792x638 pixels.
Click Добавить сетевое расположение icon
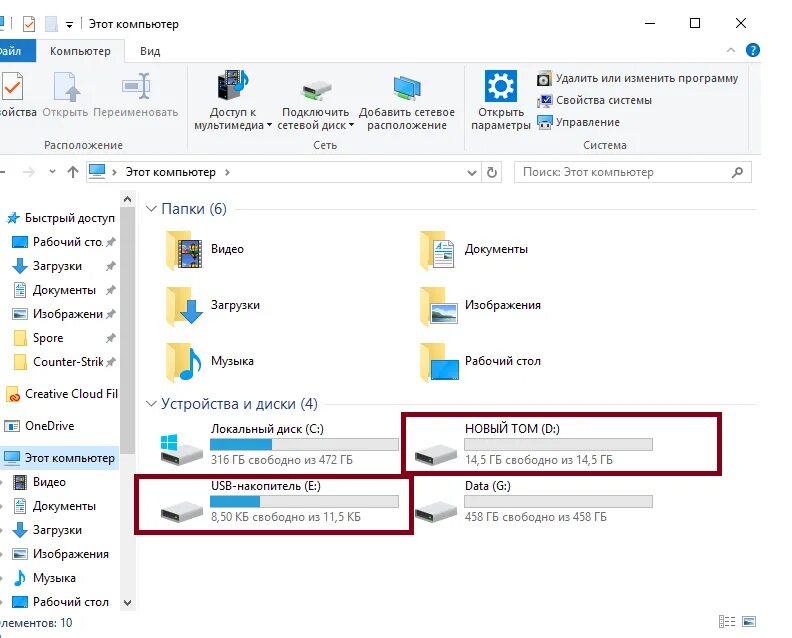point(407,87)
